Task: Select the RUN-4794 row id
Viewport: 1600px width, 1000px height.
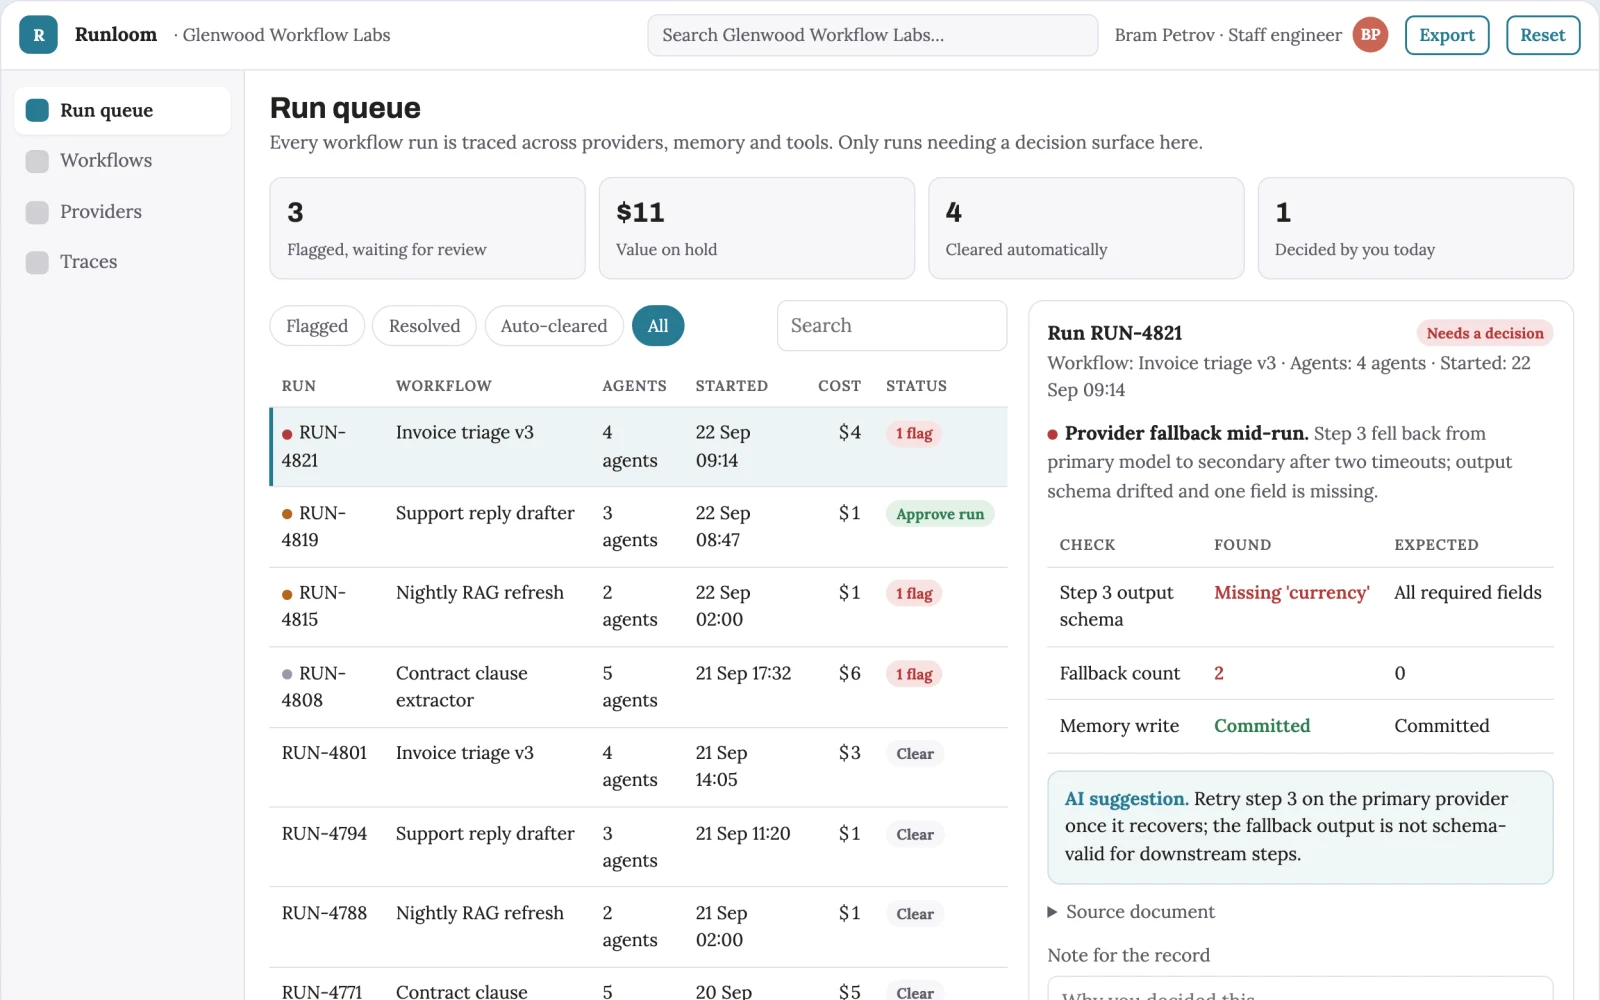Action: click(x=324, y=834)
